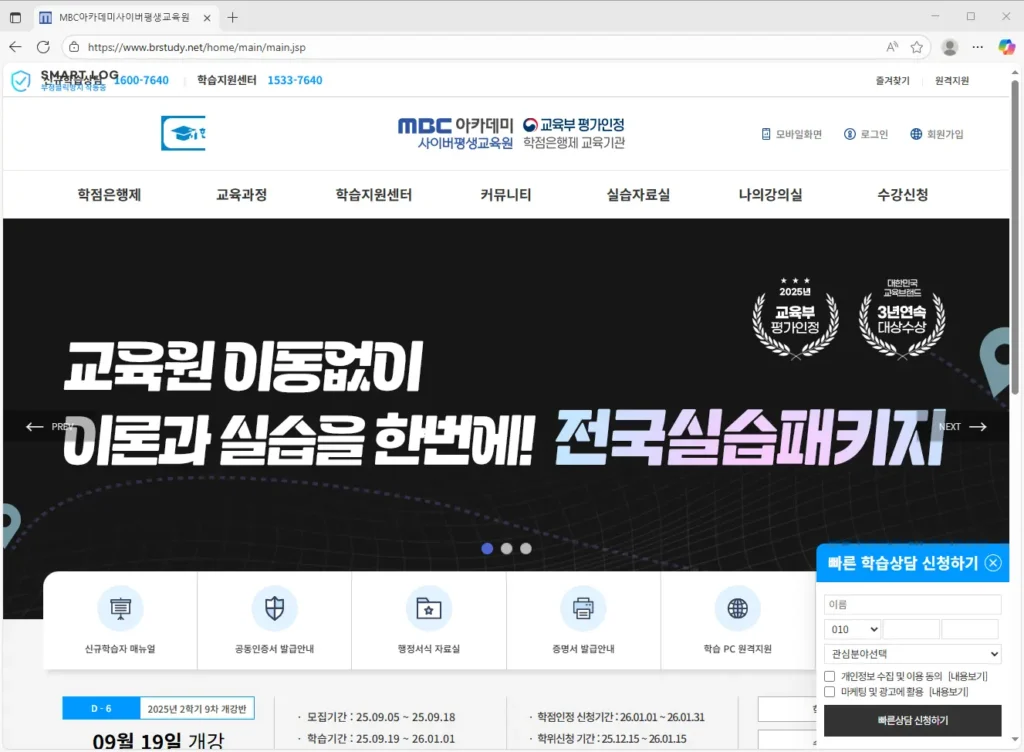Submit with 빠른상담 신청하기 button
The width and height of the screenshot is (1024, 752).
click(912, 721)
